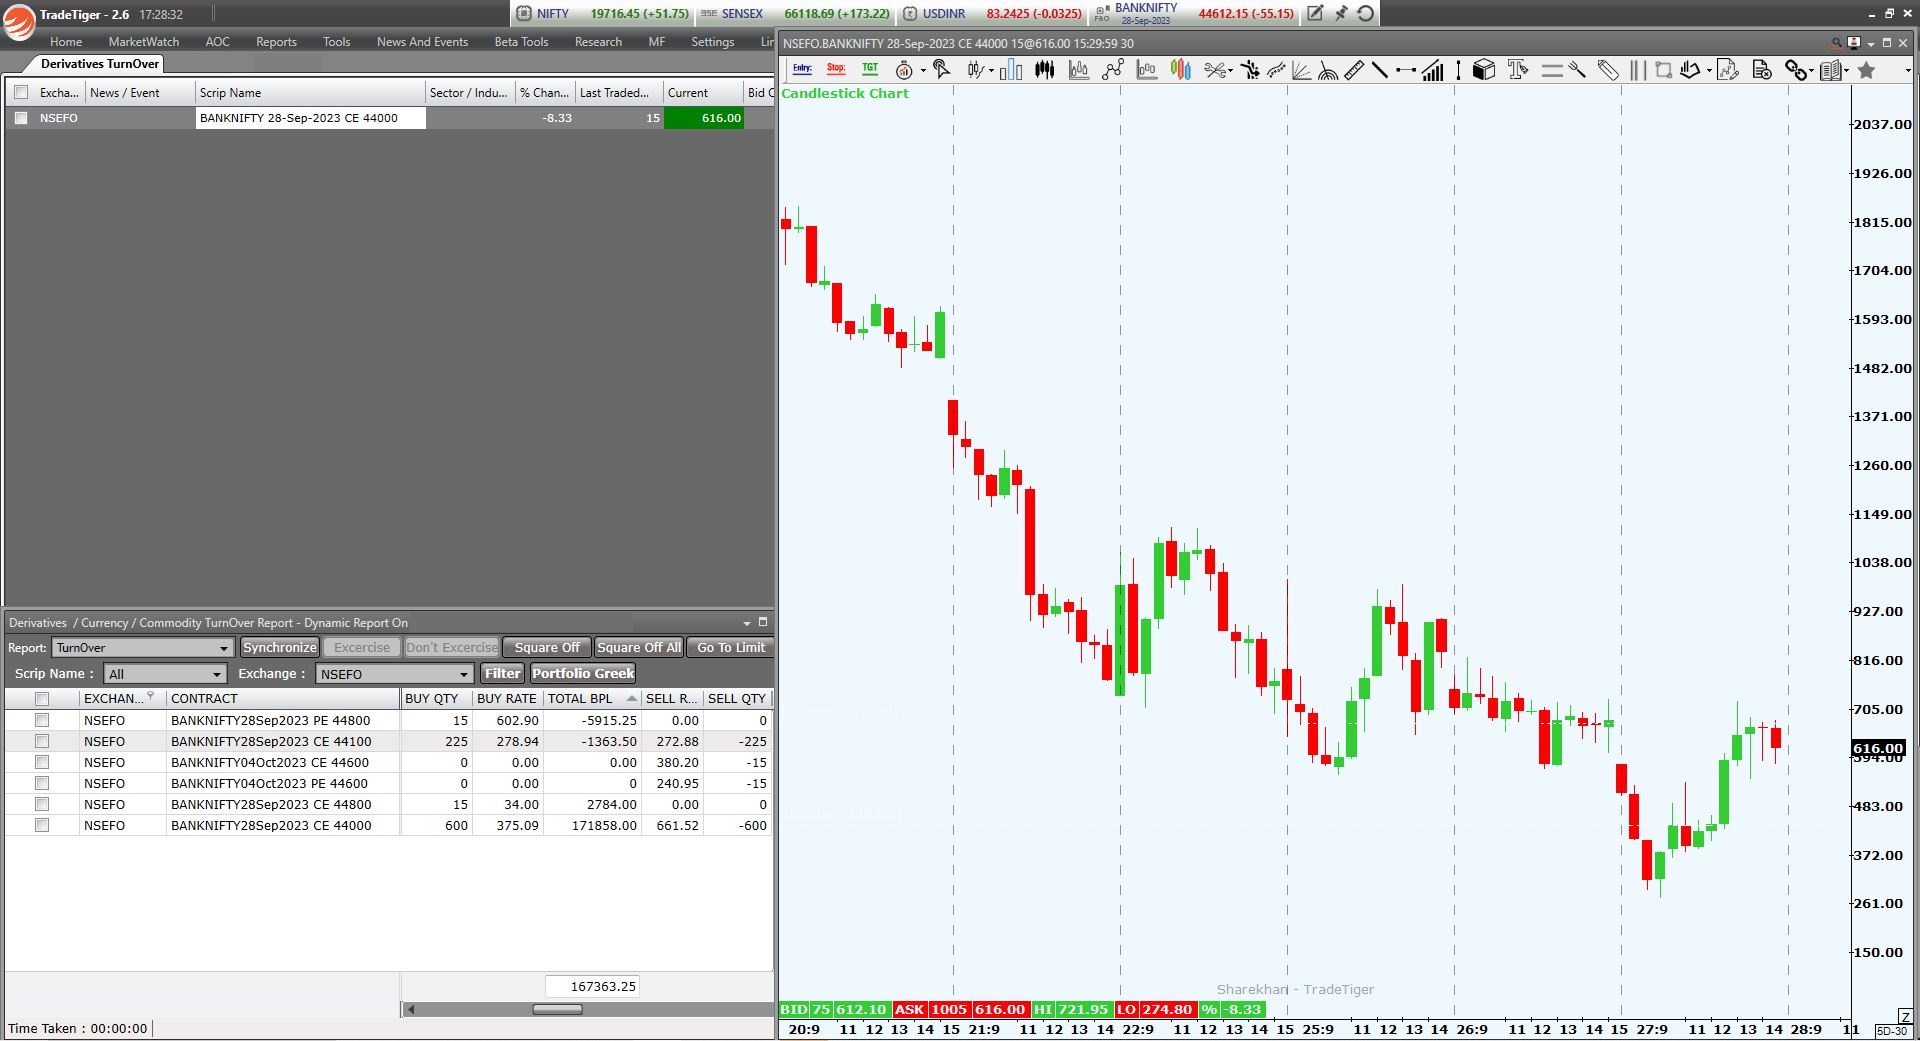Click the price tag label icon
1920x1041 pixels.
pyautogui.click(x=1608, y=70)
